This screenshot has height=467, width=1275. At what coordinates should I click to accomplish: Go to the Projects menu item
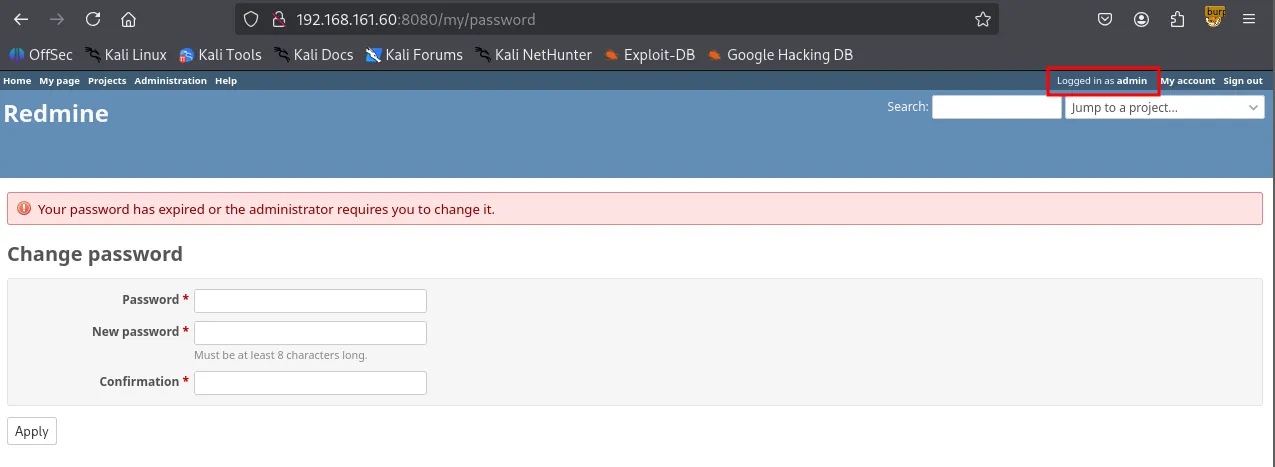107,81
